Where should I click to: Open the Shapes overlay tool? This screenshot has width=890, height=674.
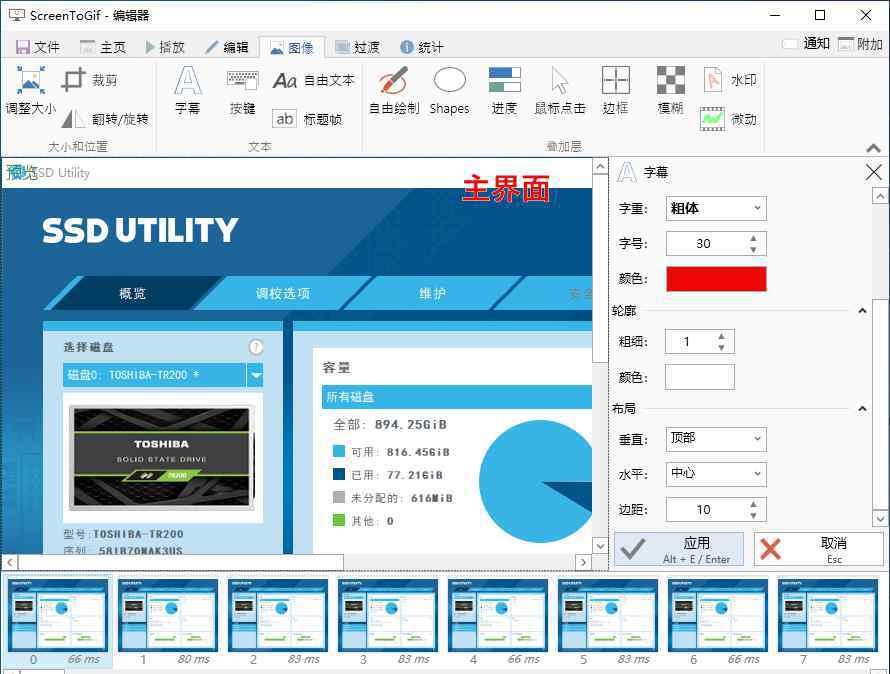point(450,91)
